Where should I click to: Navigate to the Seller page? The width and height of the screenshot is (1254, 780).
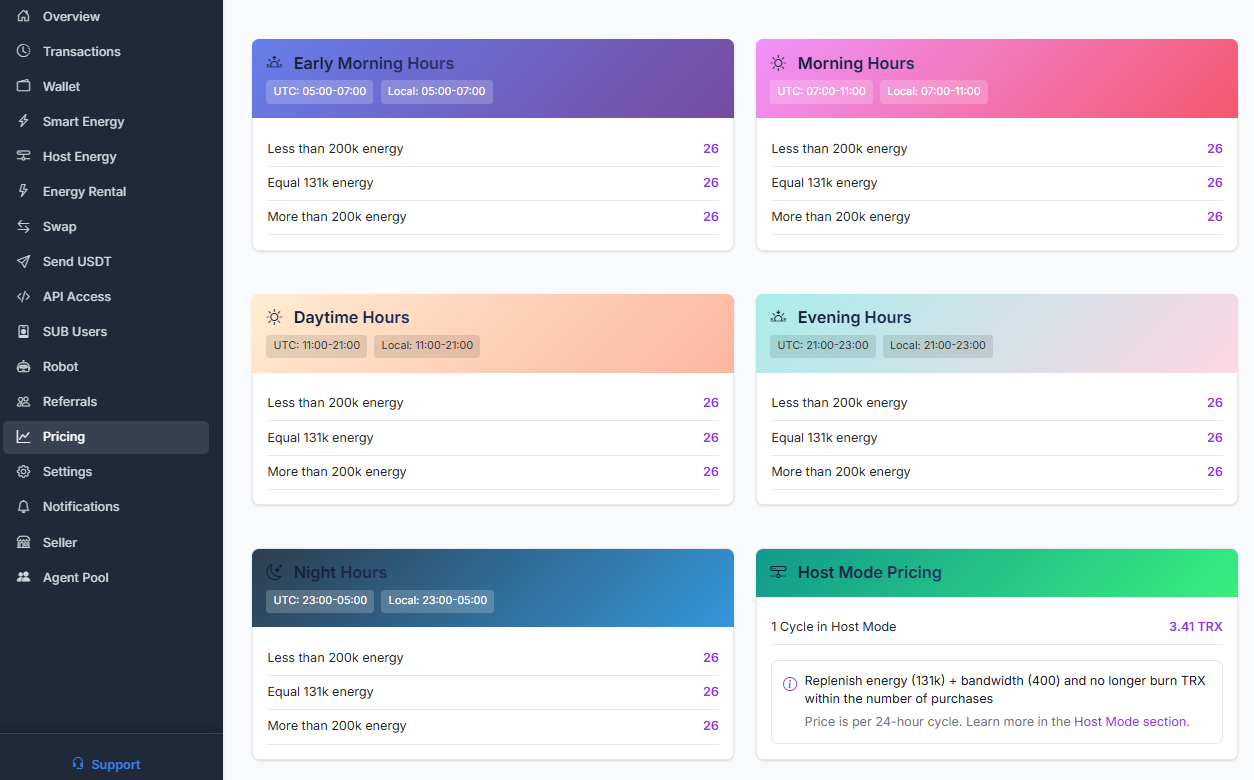tap(59, 542)
